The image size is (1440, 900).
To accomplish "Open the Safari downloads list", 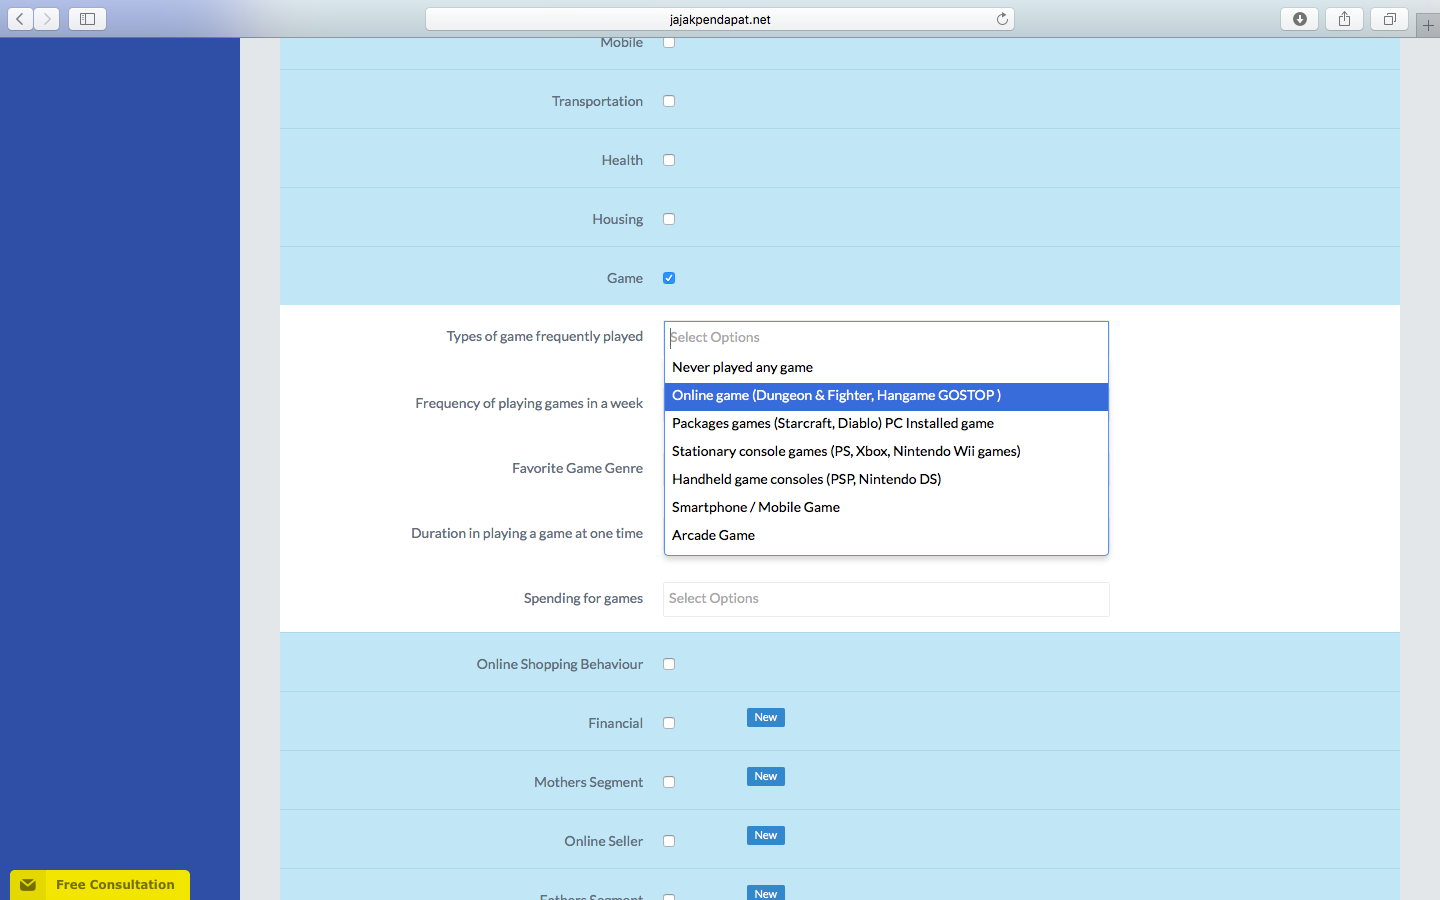I will 1300,19.
